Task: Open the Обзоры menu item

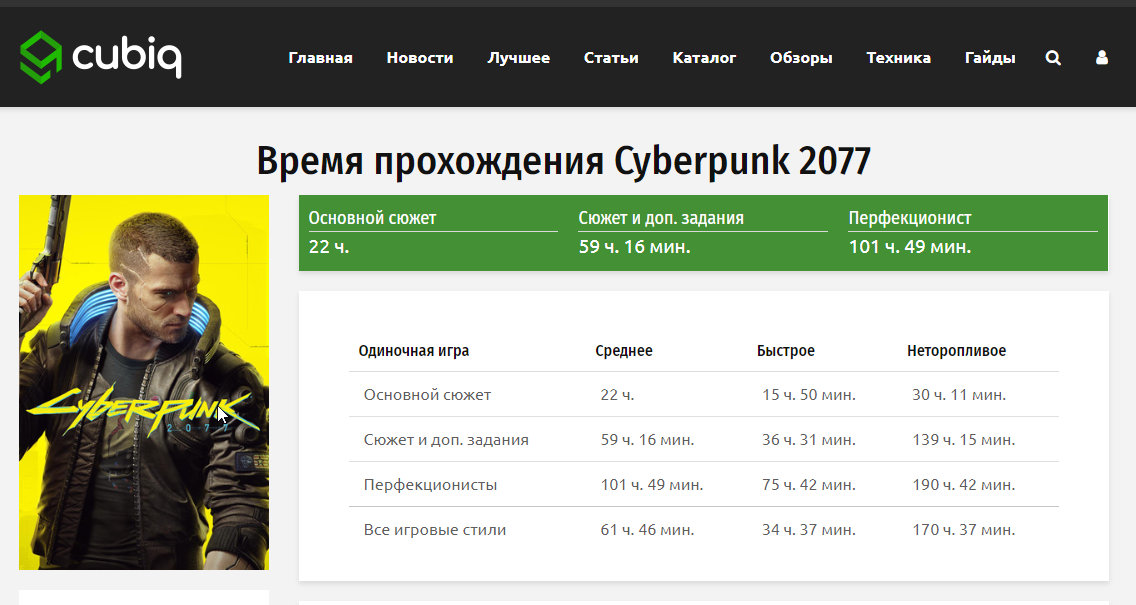Action: tap(801, 58)
